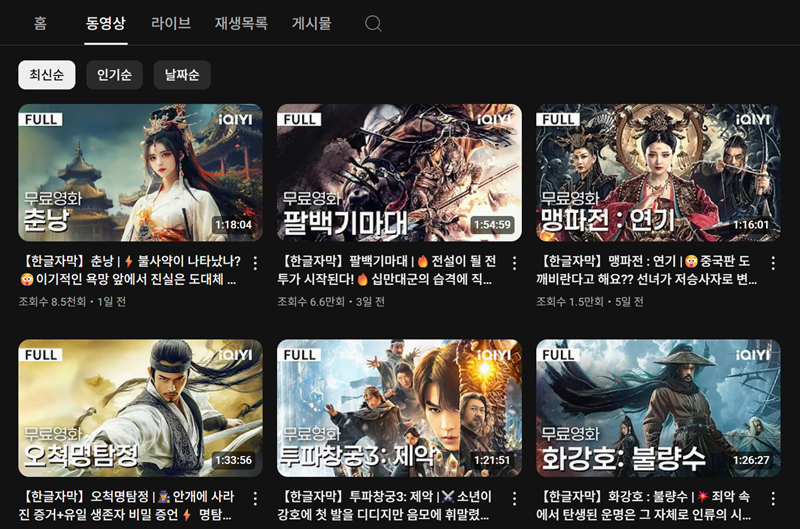Open title link 【한글자막】팔백기마대
Viewport: 800px width, 529px height.
coord(387,270)
